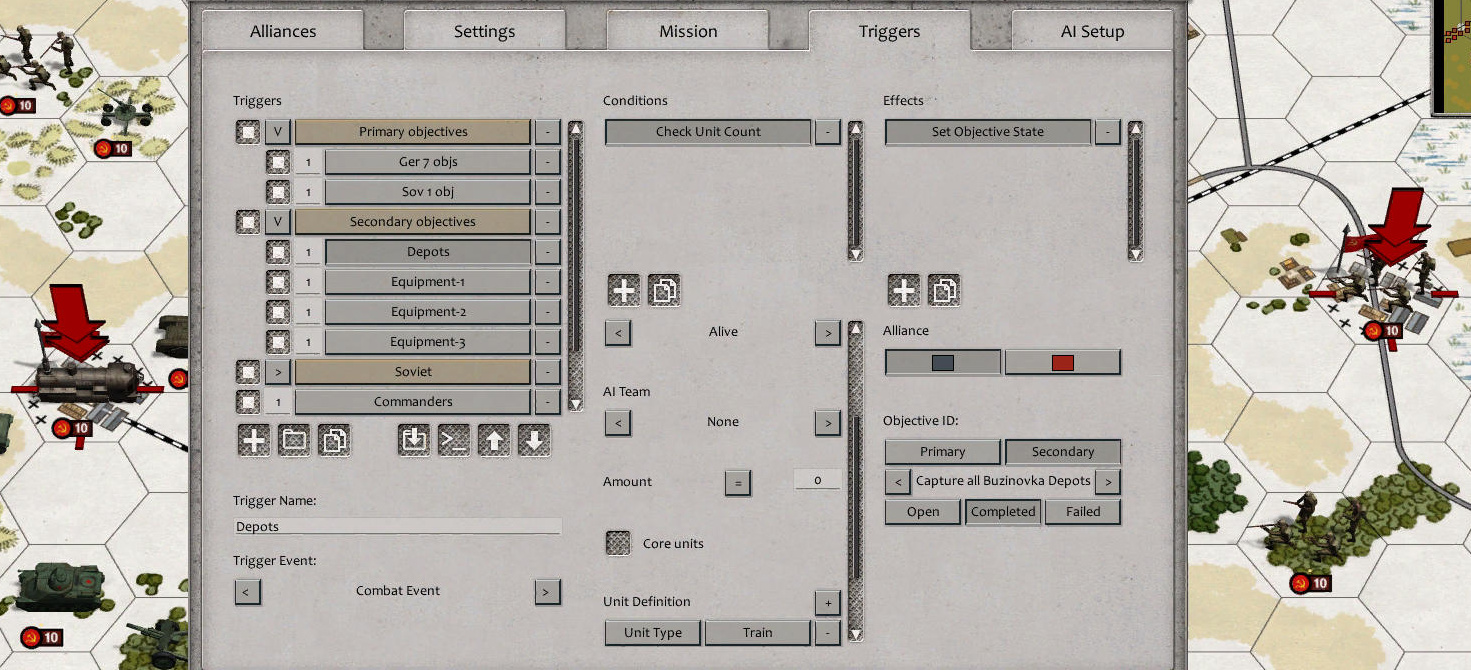This screenshot has height=670, width=1471.
Task: Delete the Ger 7 objs trigger
Action: (x=547, y=162)
